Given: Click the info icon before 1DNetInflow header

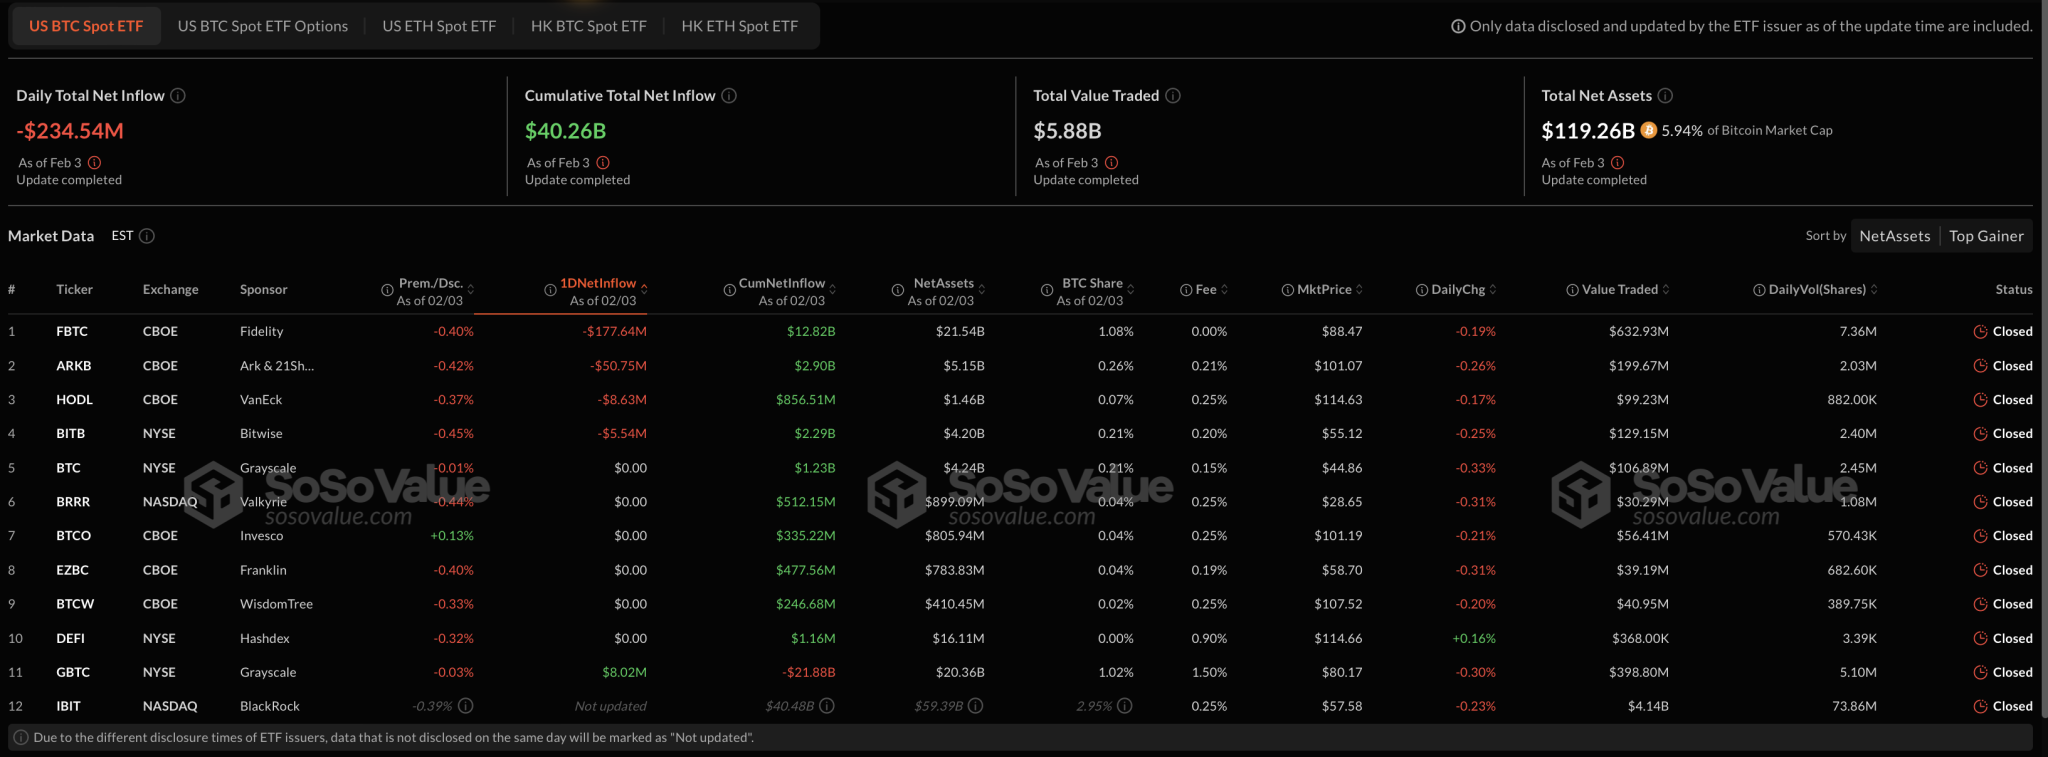Looking at the screenshot, I should (550, 290).
